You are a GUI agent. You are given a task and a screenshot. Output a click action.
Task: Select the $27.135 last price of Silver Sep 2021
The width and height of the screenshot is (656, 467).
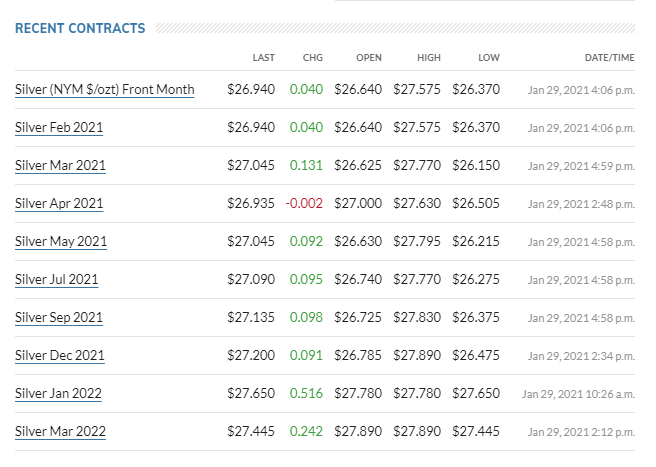[x=251, y=318]
